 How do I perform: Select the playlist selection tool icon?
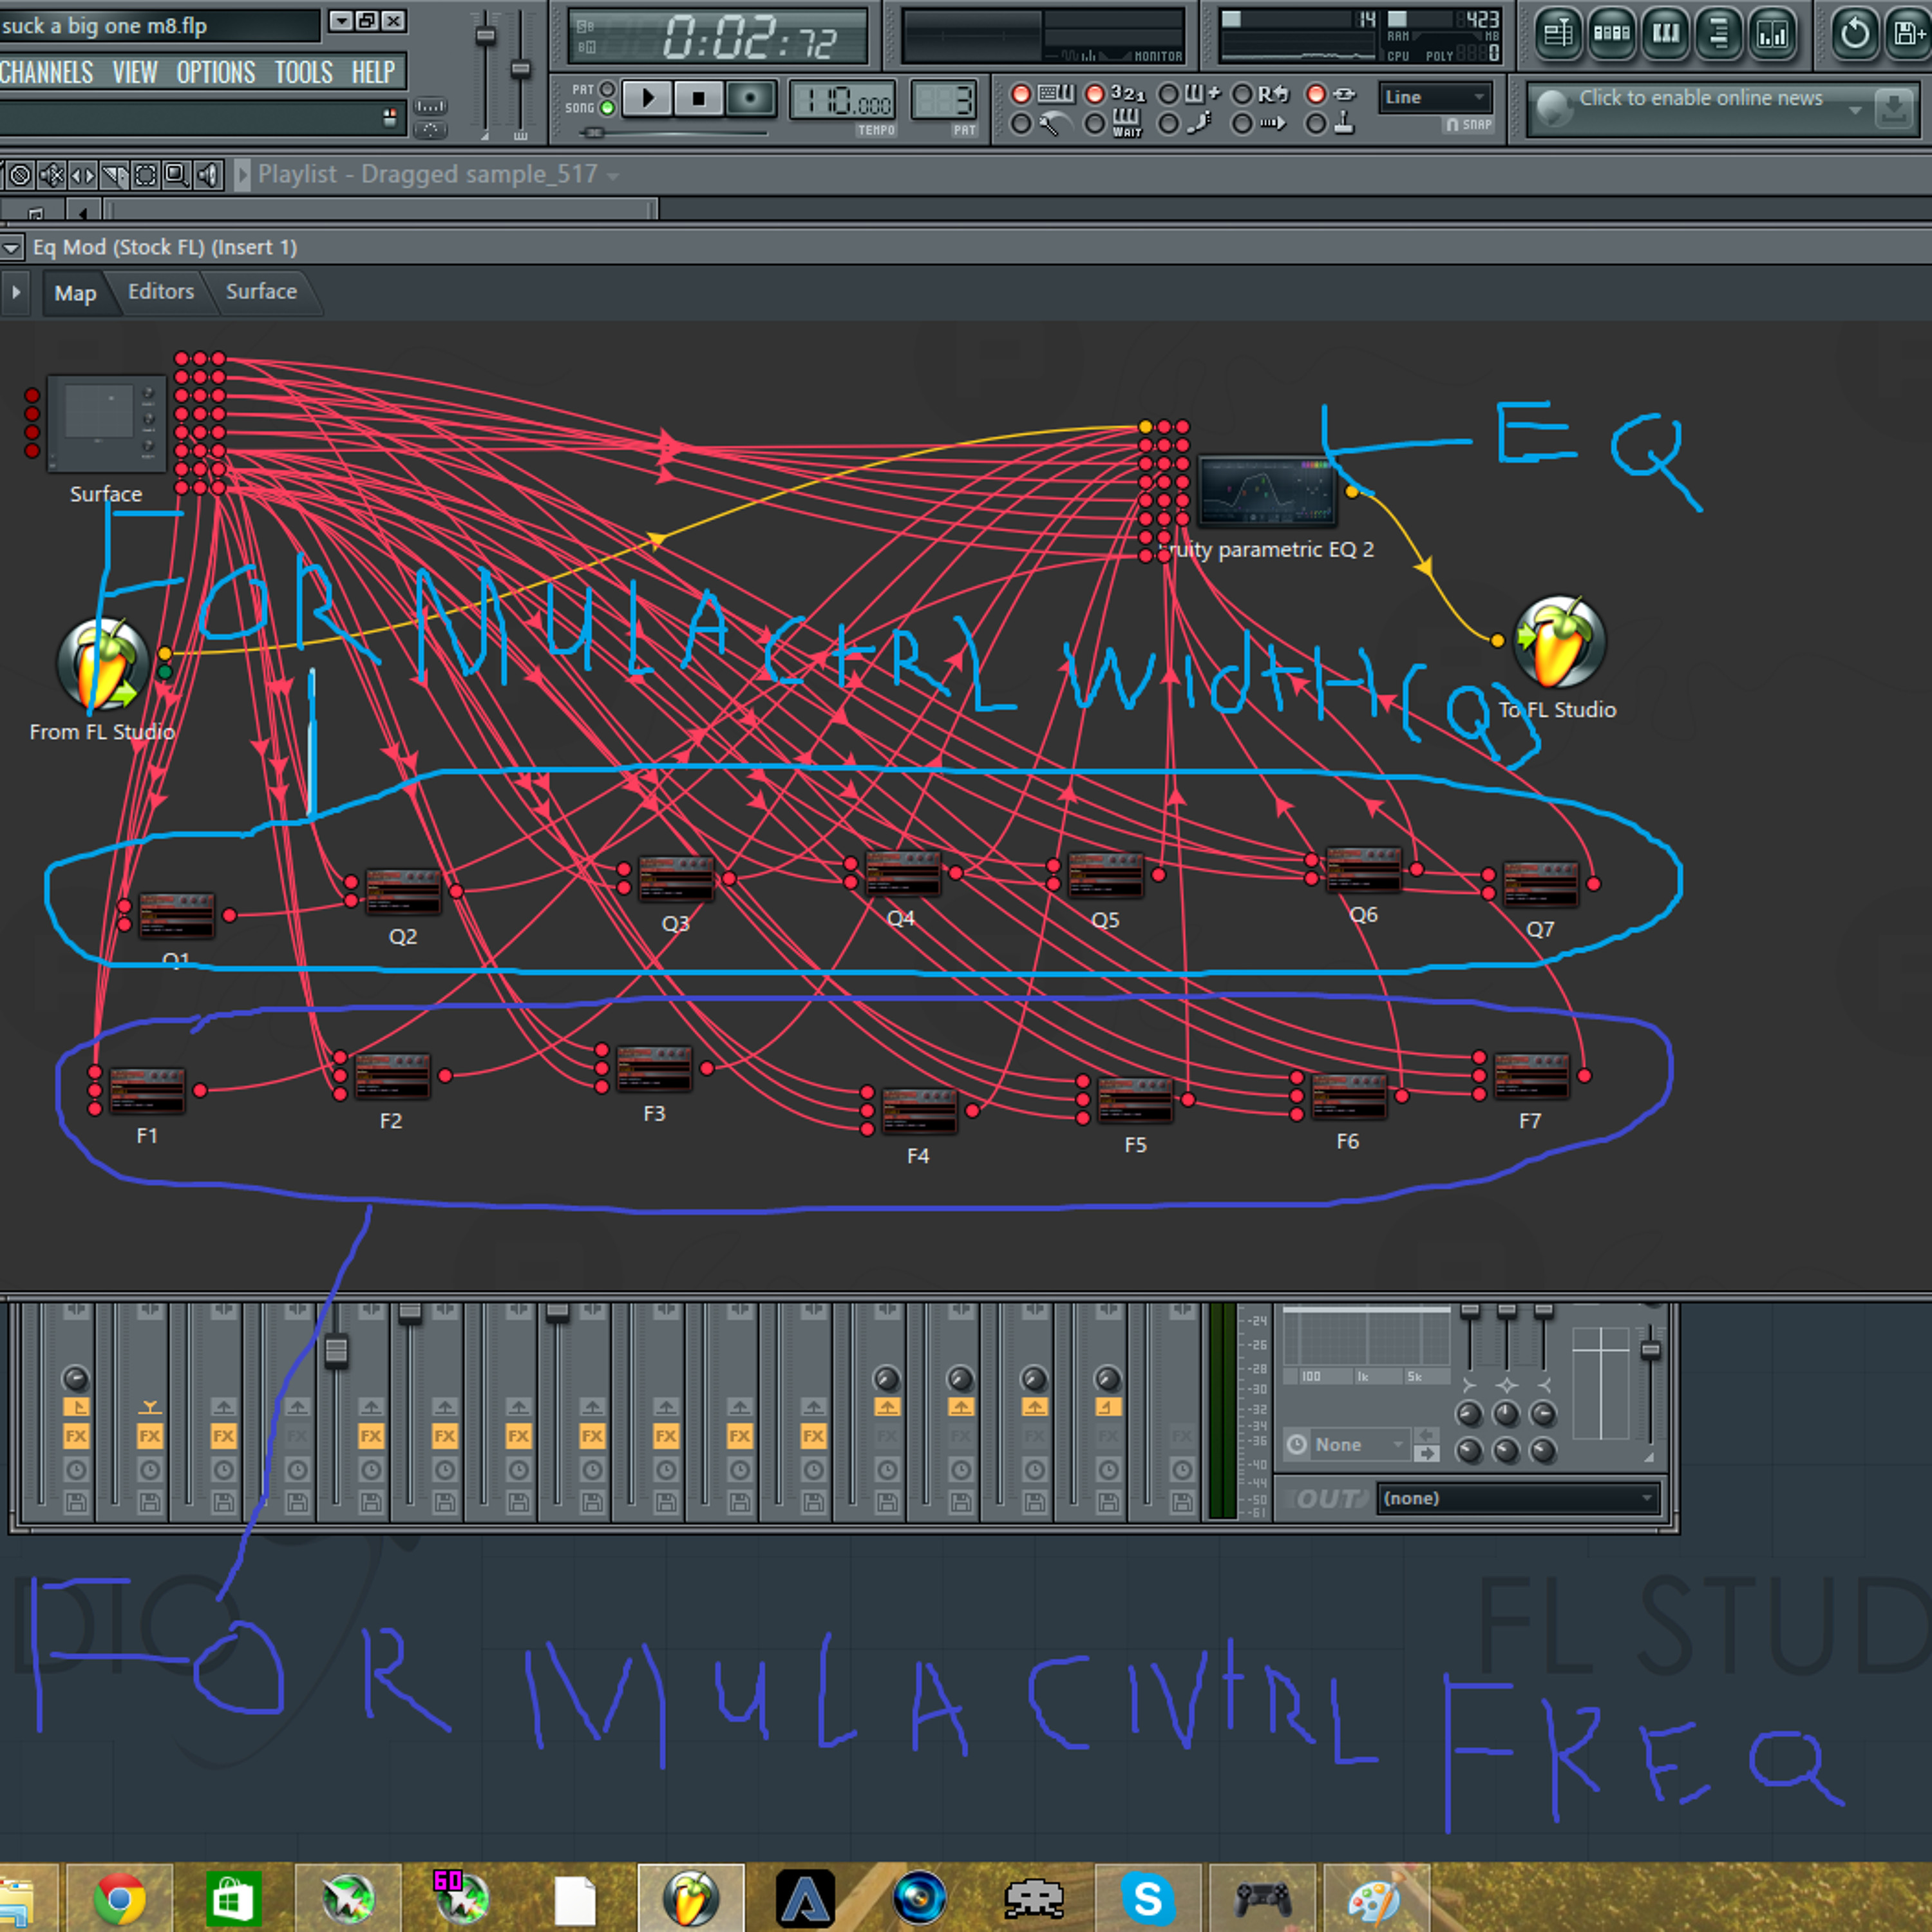pyautogui.click(x=145, y=176)
